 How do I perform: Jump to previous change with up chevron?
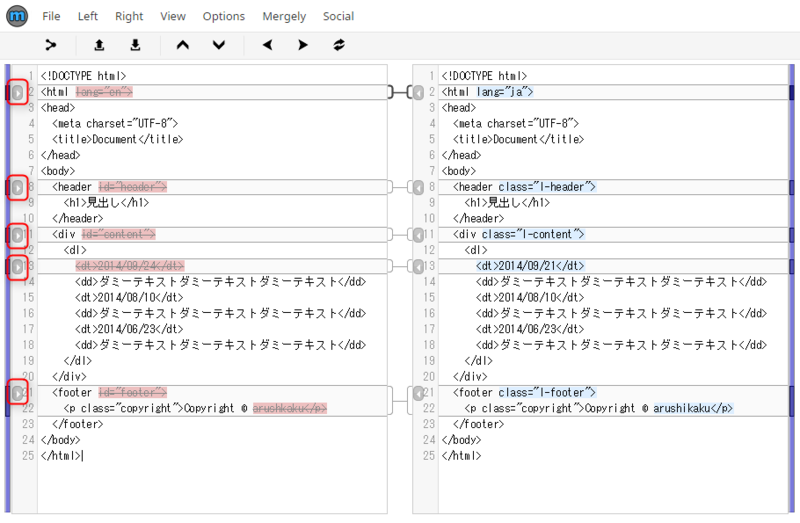coord(183,45)
